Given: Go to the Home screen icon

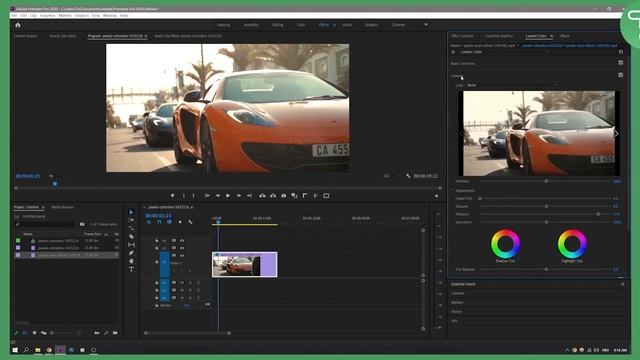Looking at the screenshot, I should click(18, 25).
